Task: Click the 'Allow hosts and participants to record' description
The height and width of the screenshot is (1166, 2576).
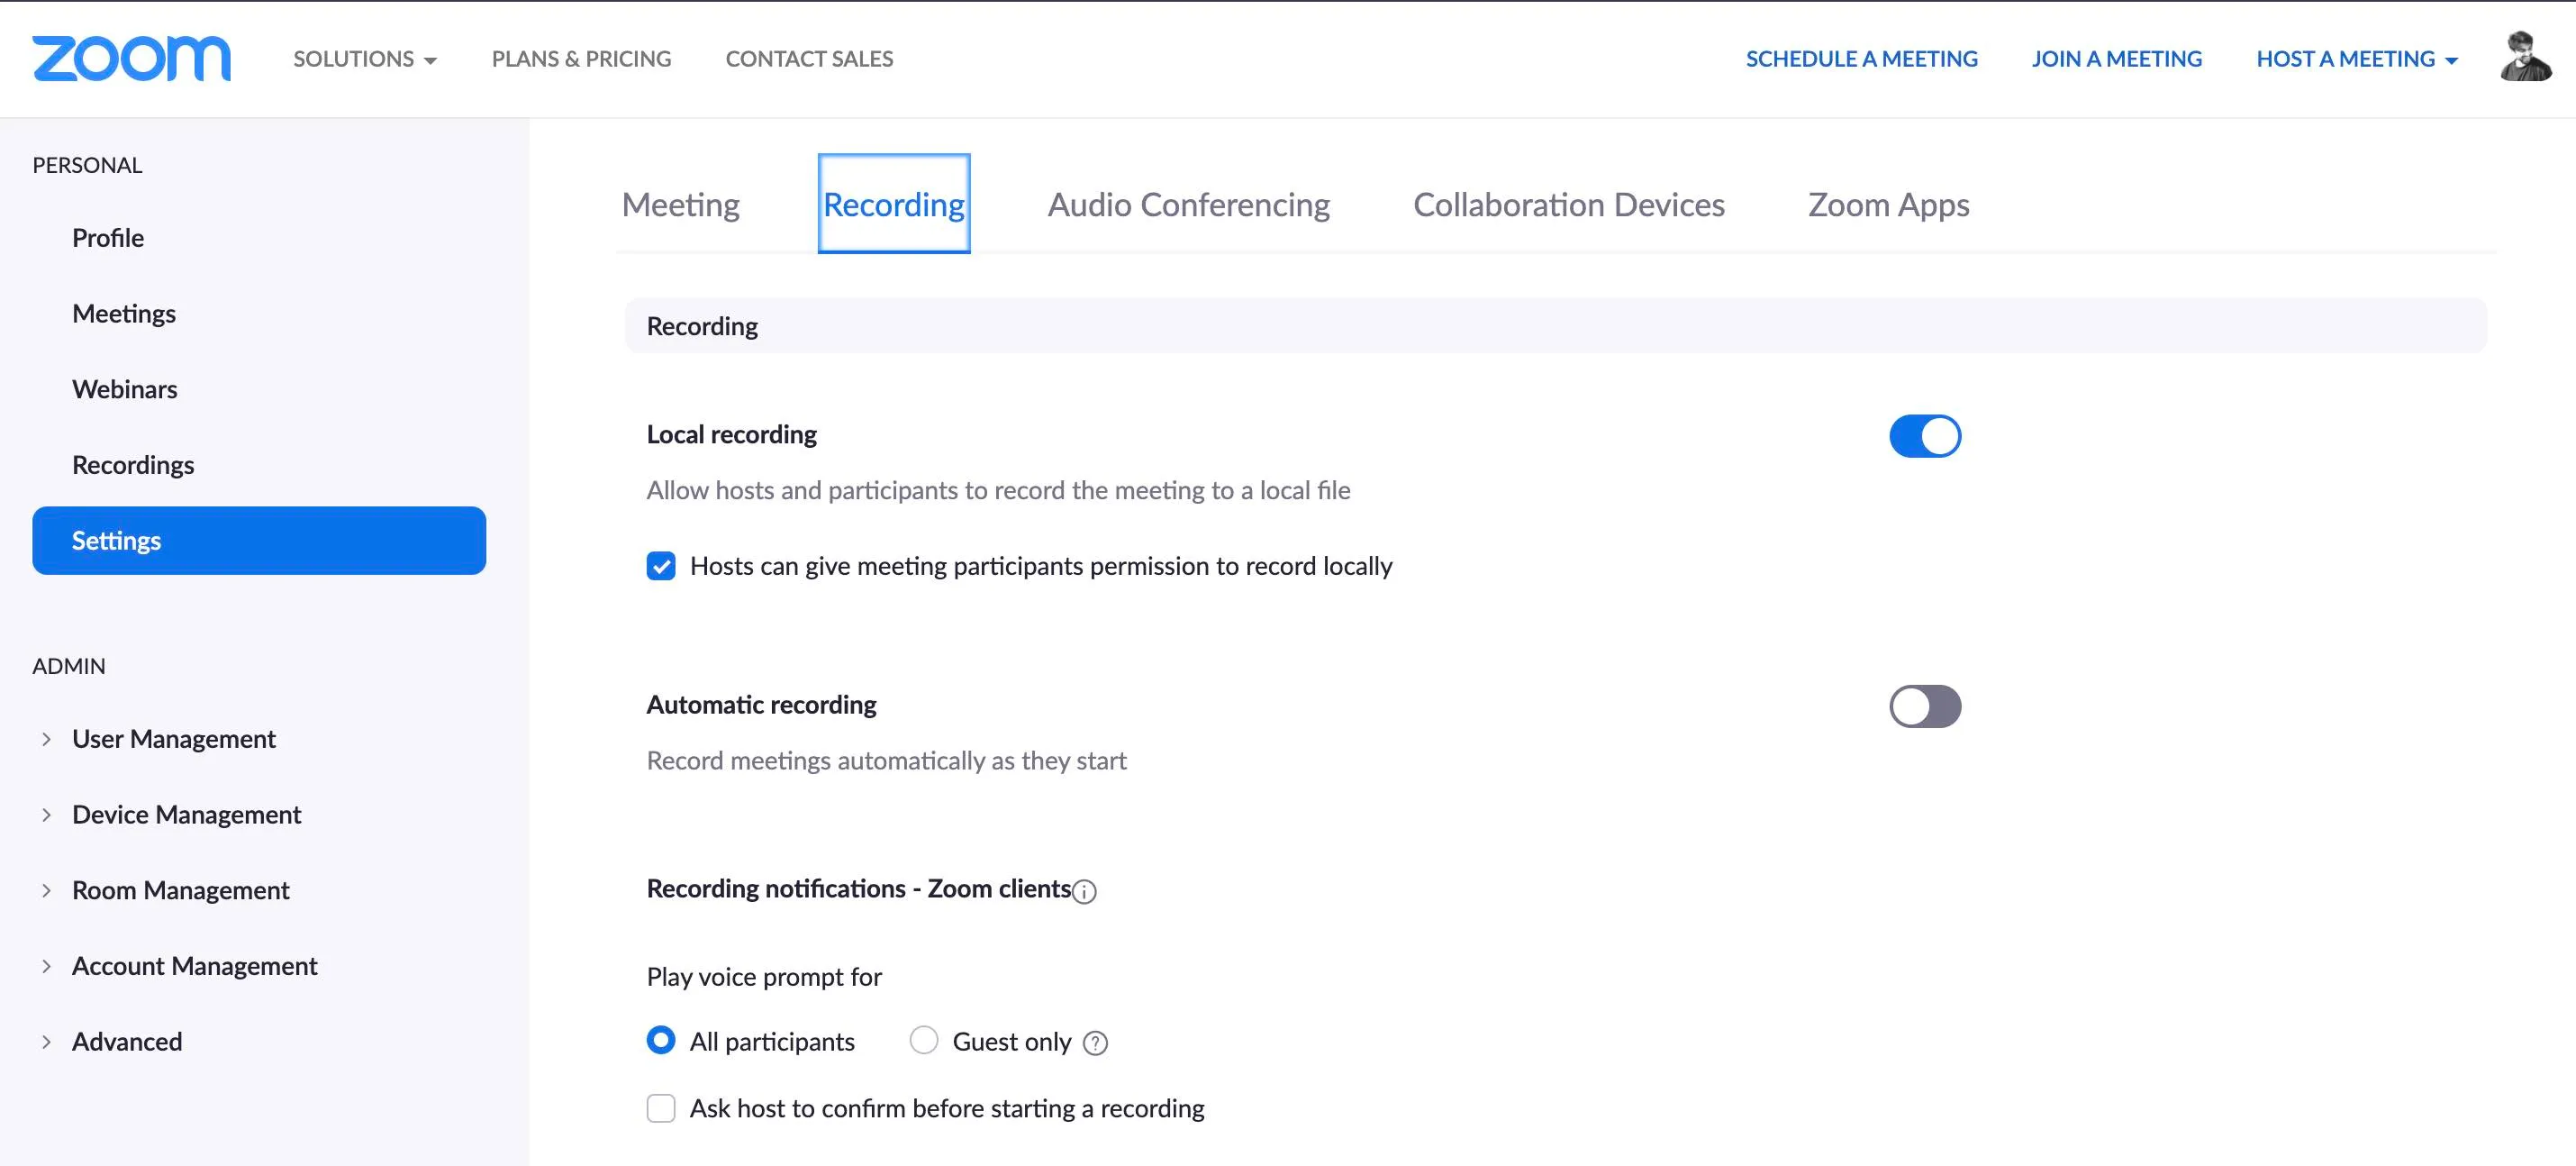Action: pos(999,491)
